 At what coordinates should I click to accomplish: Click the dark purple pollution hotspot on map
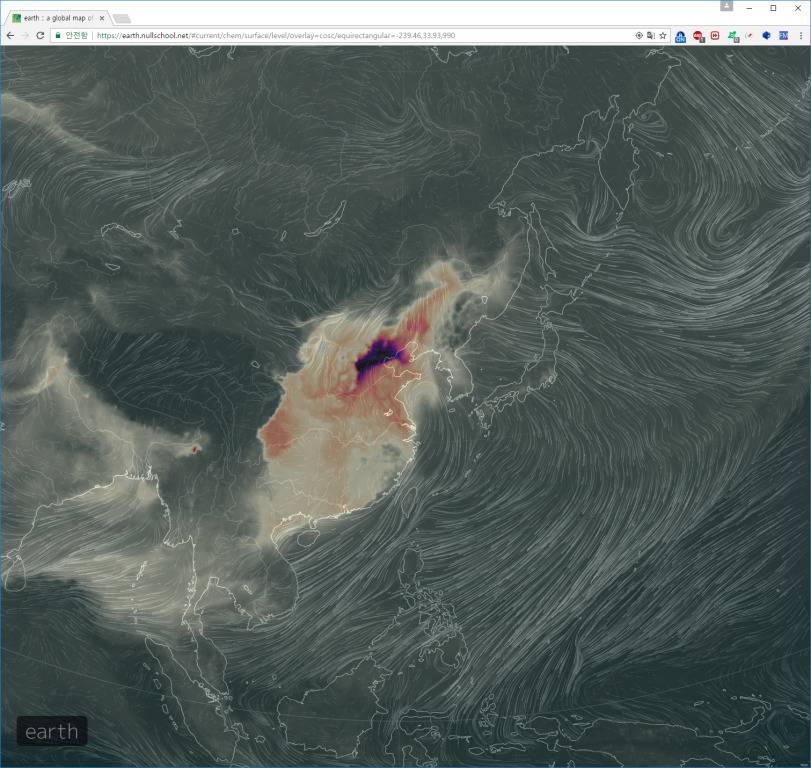(378, 356)
